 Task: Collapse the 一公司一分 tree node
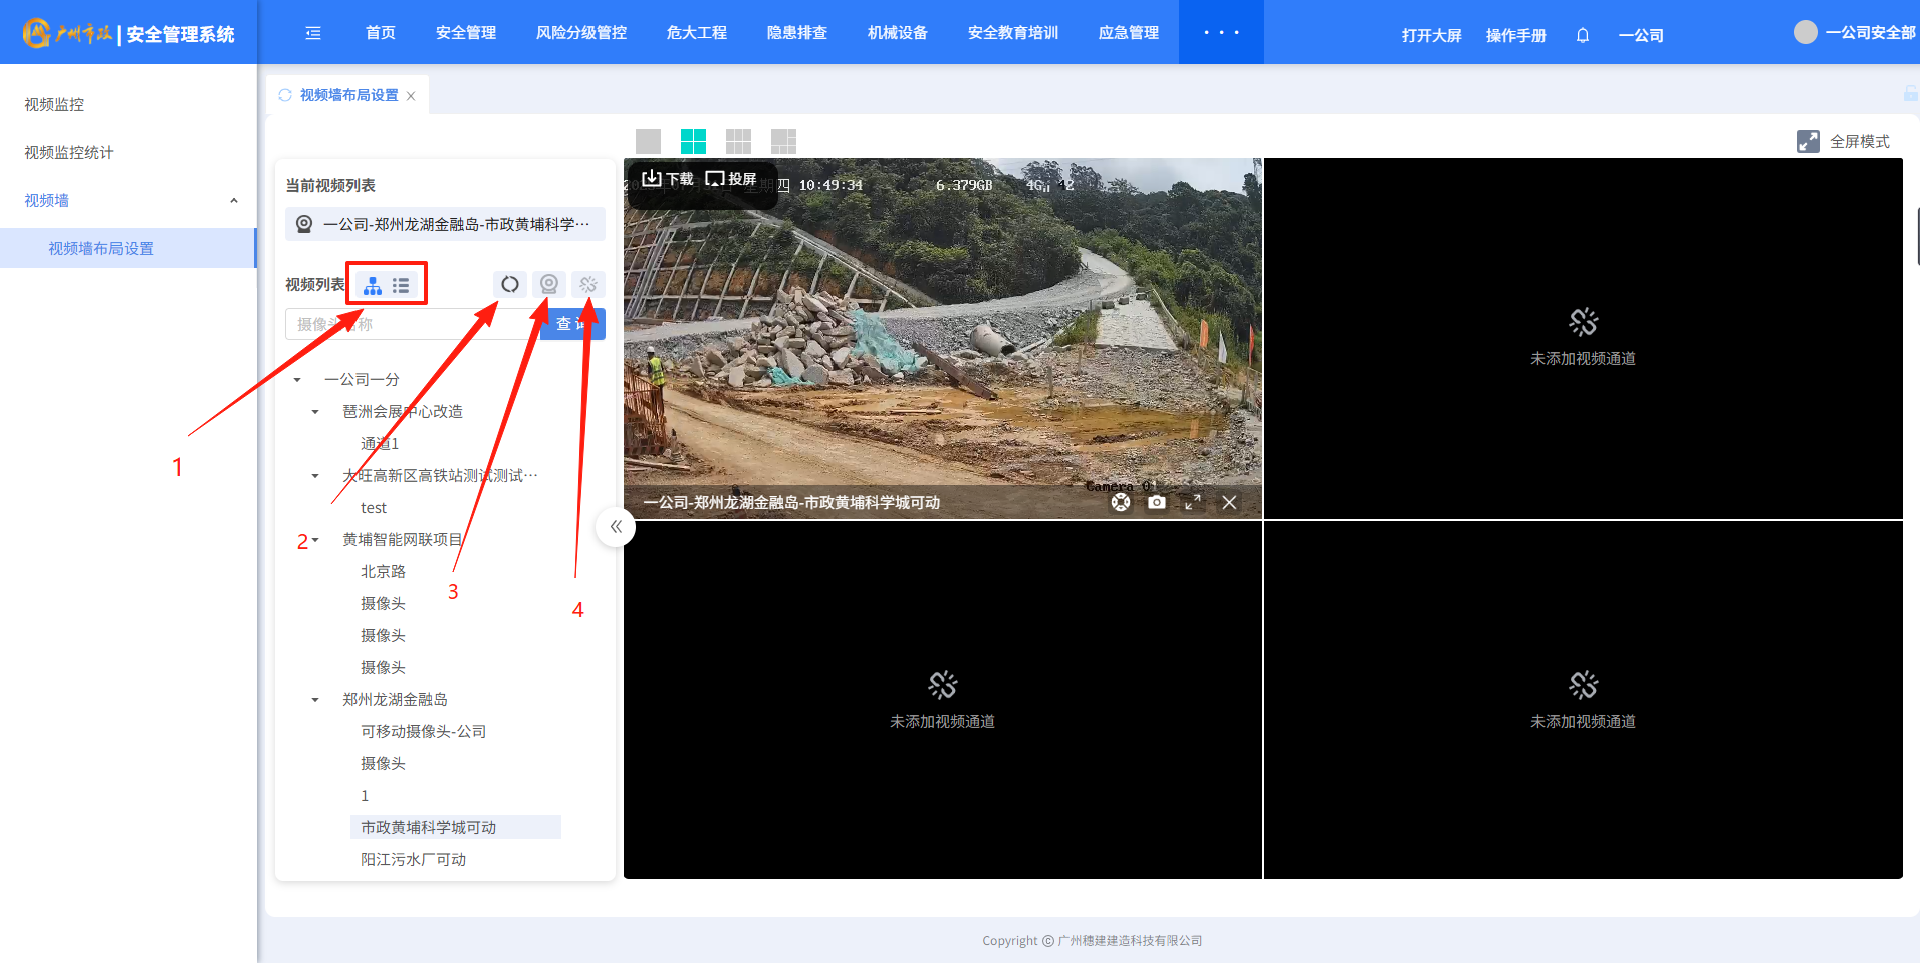click(297, 380)
